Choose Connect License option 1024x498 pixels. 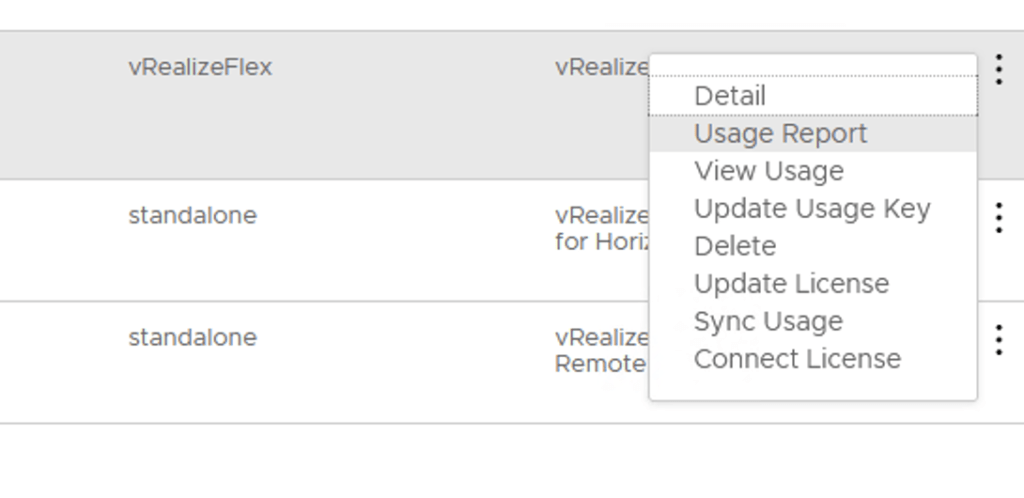797,359
